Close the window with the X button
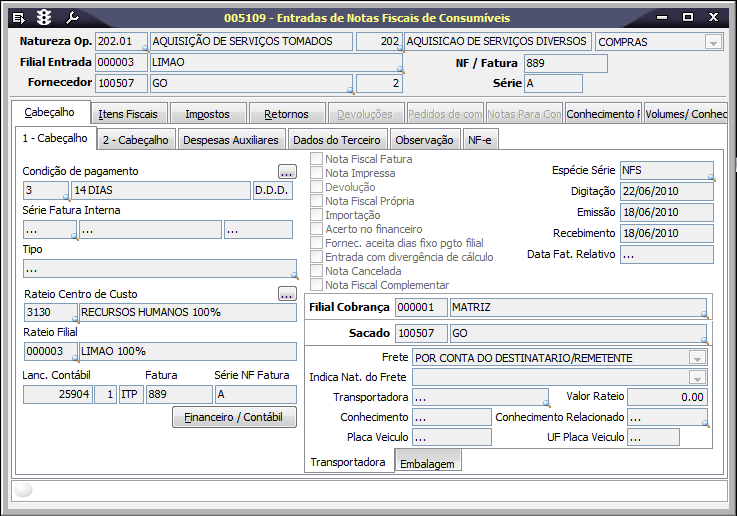 click(x=713, y=17)
